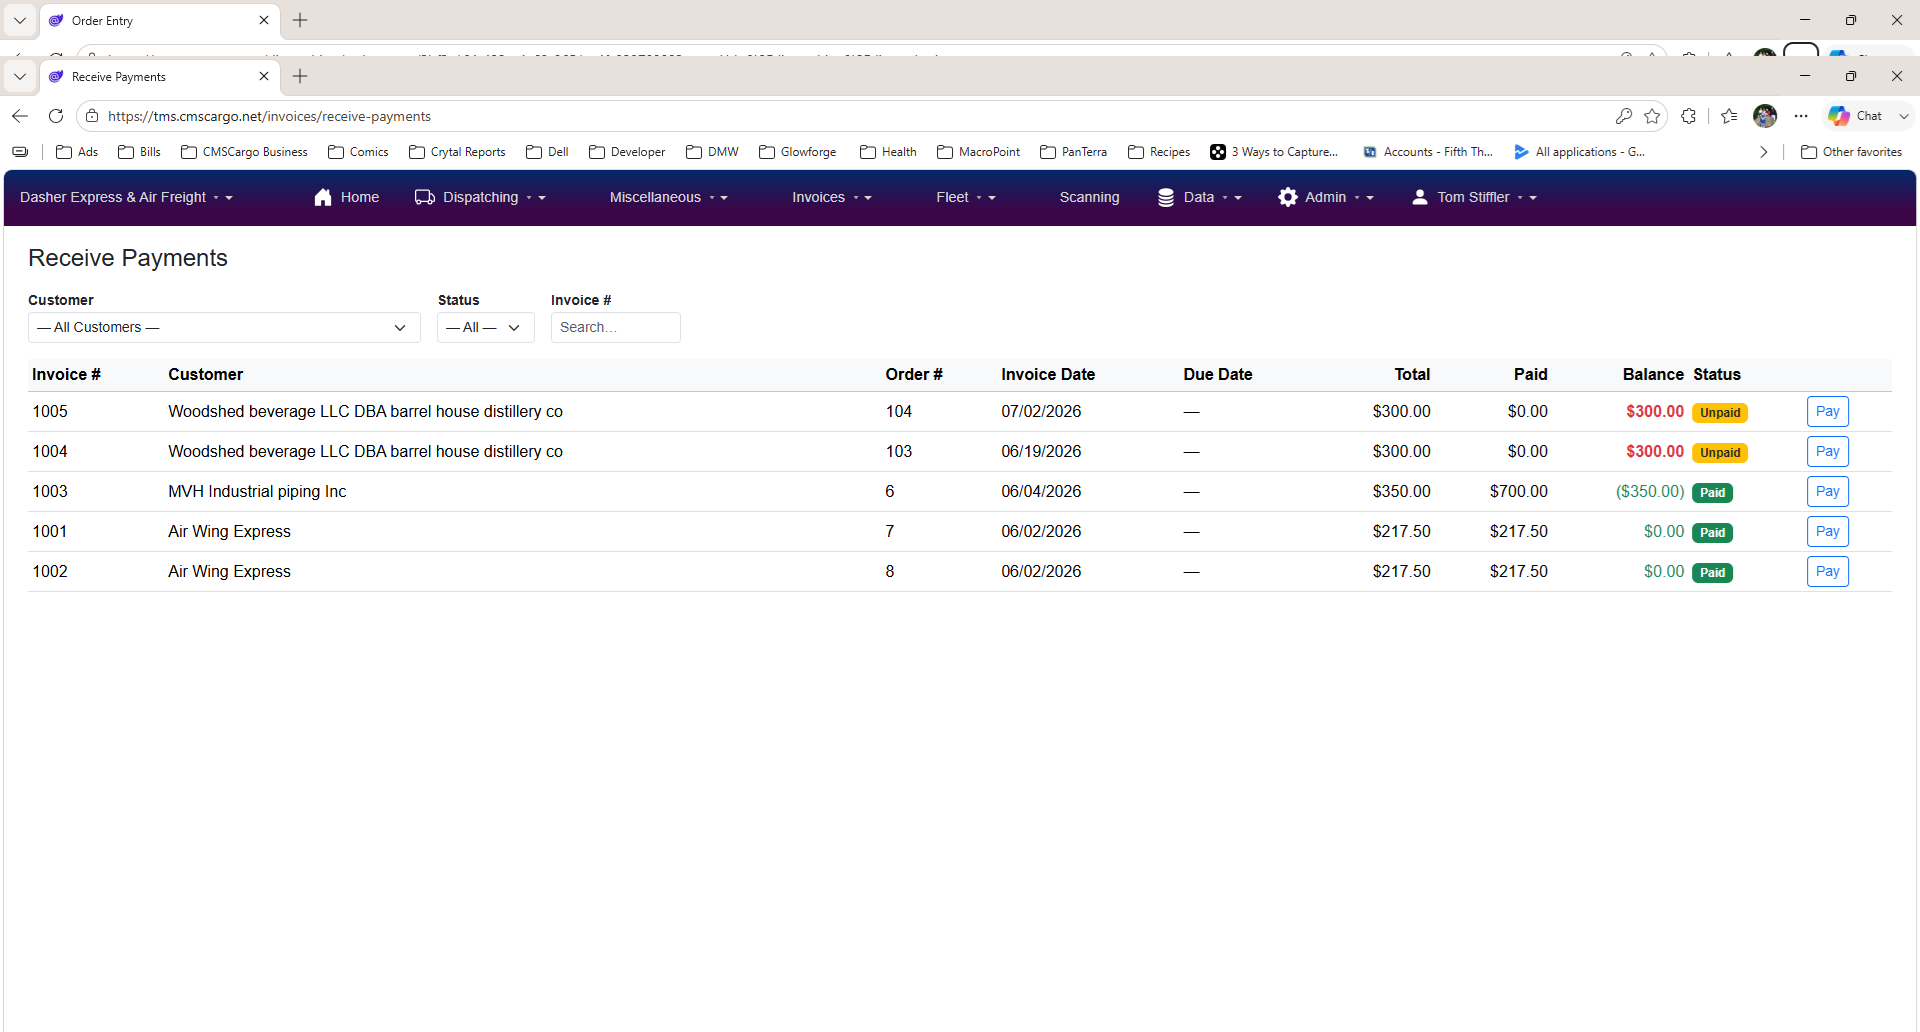The height and width of the screenshot is (1032, 1920).
Task: Expand the Miscellaneous menu
Action: [x=668, y=198]
